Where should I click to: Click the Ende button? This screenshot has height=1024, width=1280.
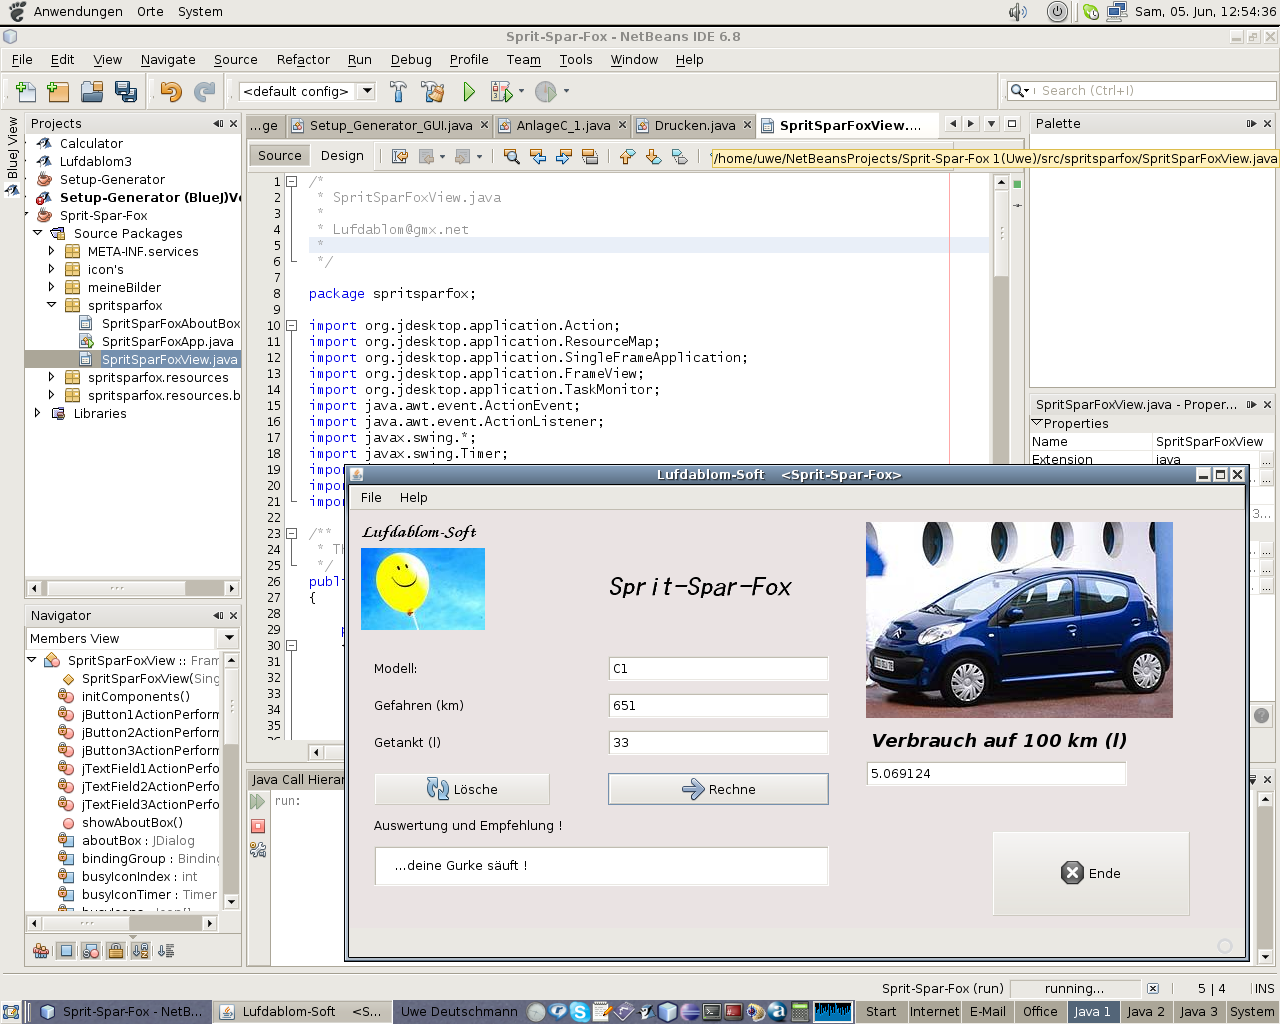(x=1091, y=873)
